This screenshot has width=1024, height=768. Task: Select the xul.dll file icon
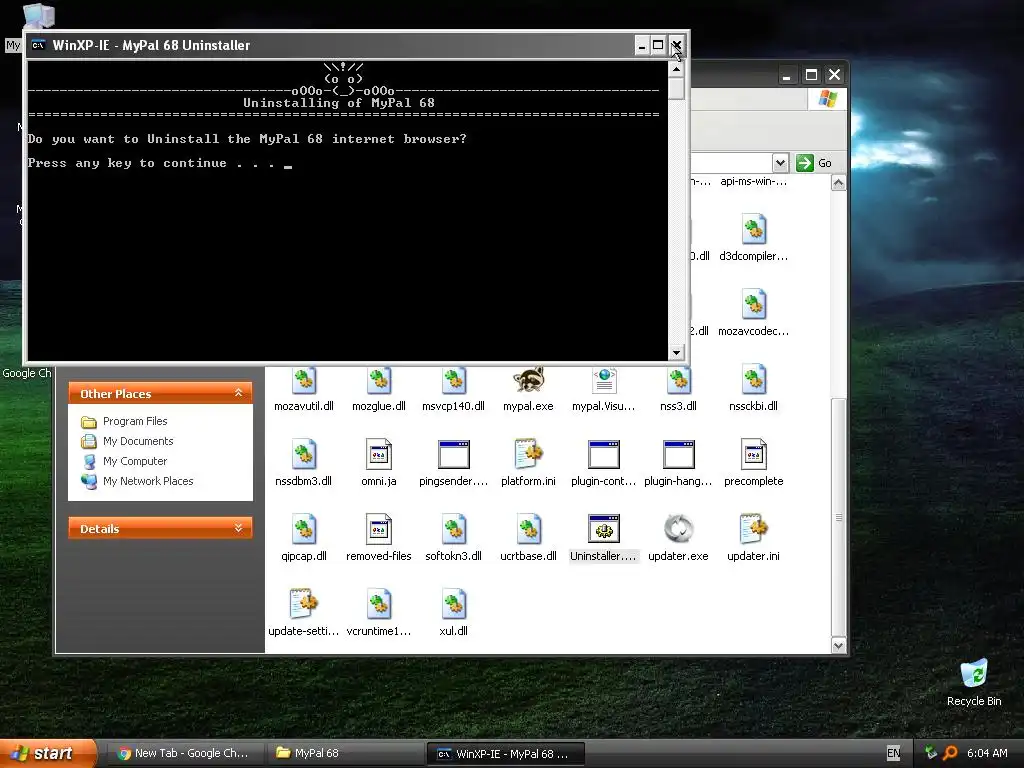453,604
